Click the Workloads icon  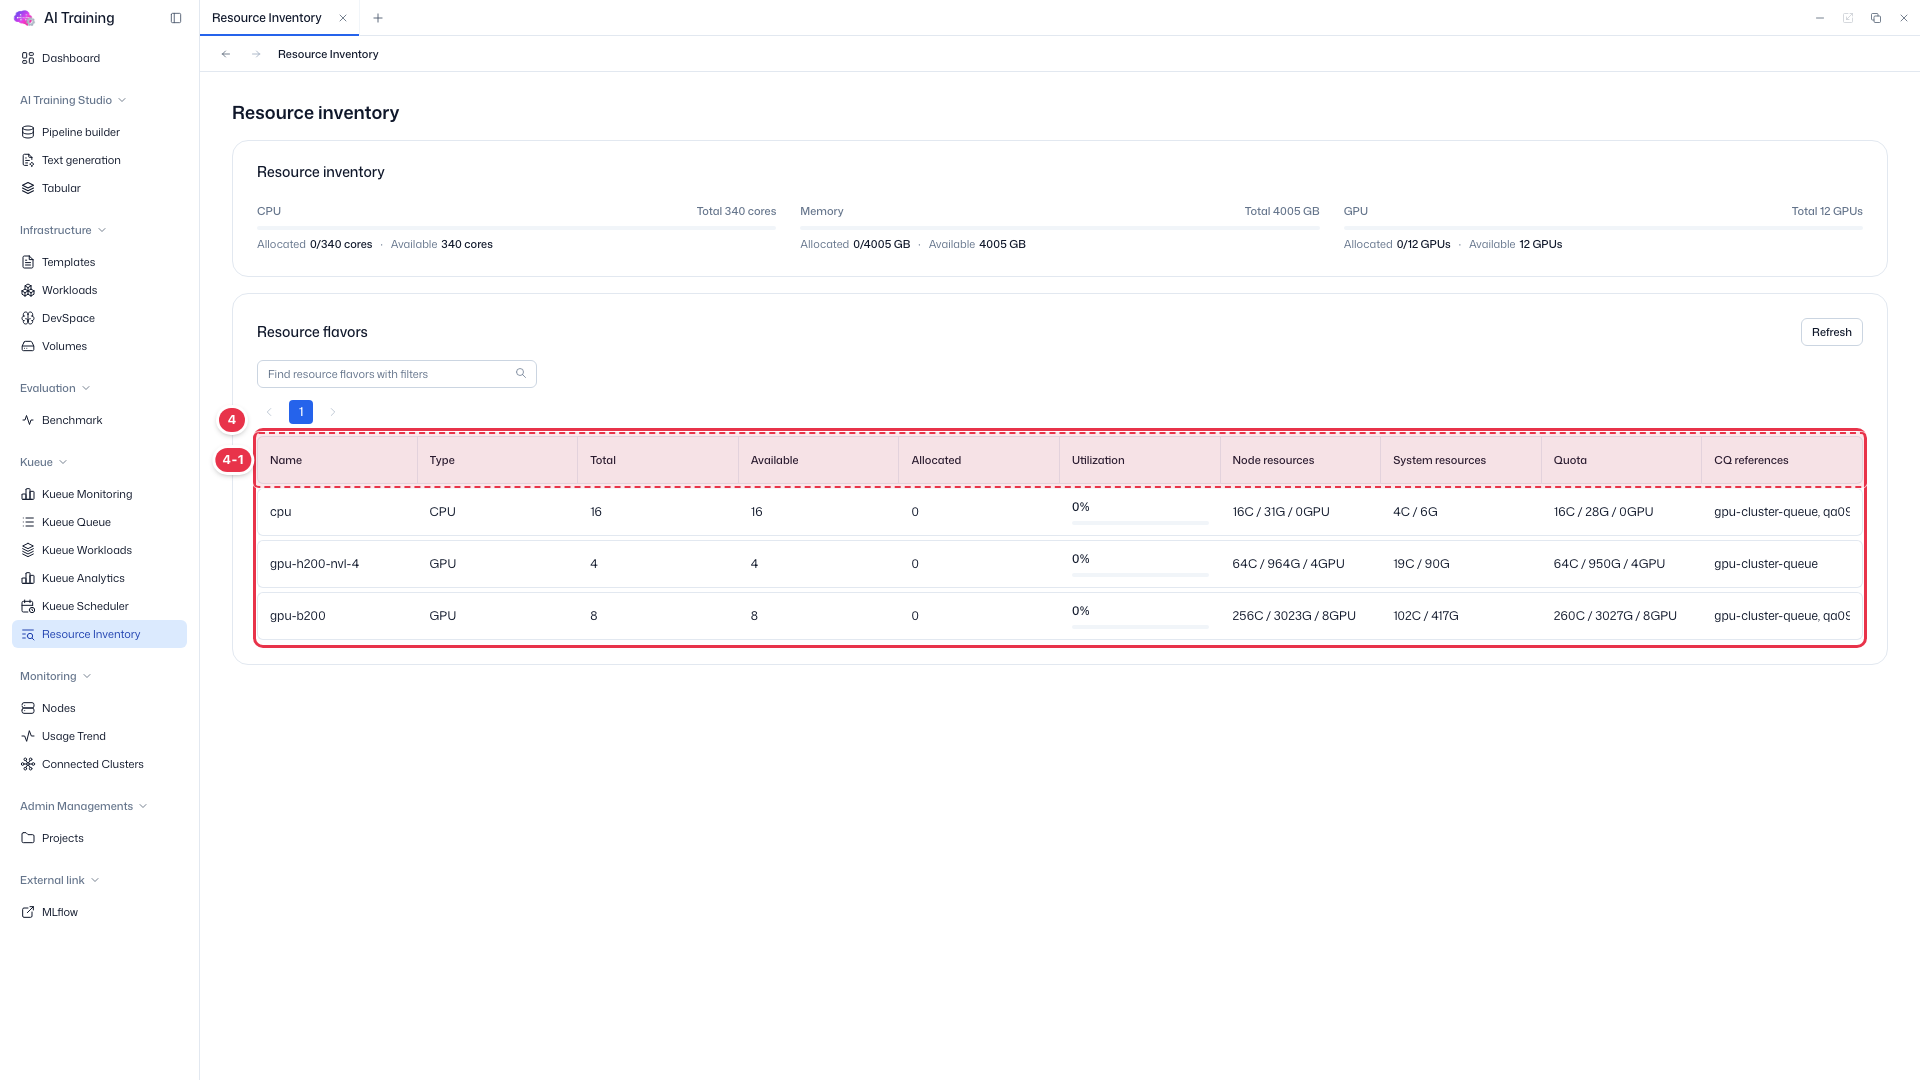coord(28,290)
